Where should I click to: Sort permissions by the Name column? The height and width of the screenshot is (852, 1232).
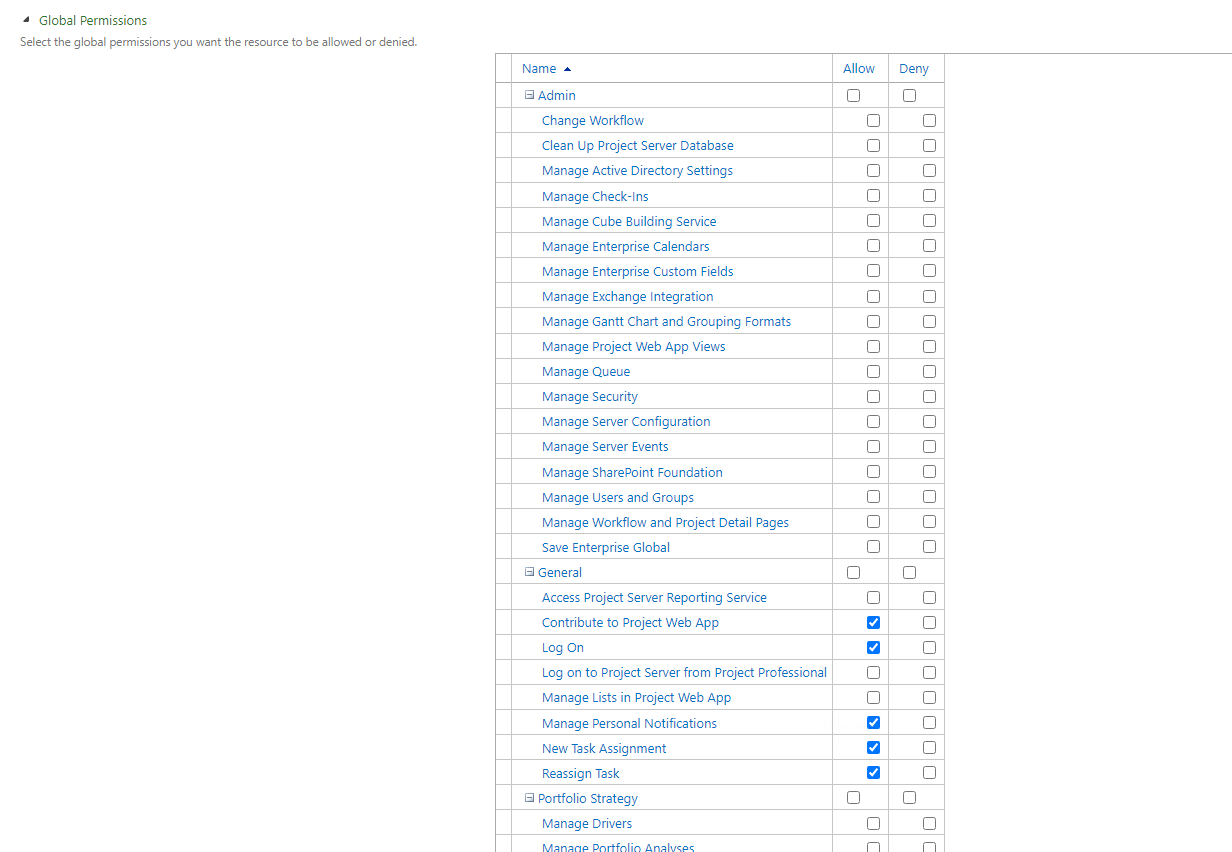pos(539,69)
